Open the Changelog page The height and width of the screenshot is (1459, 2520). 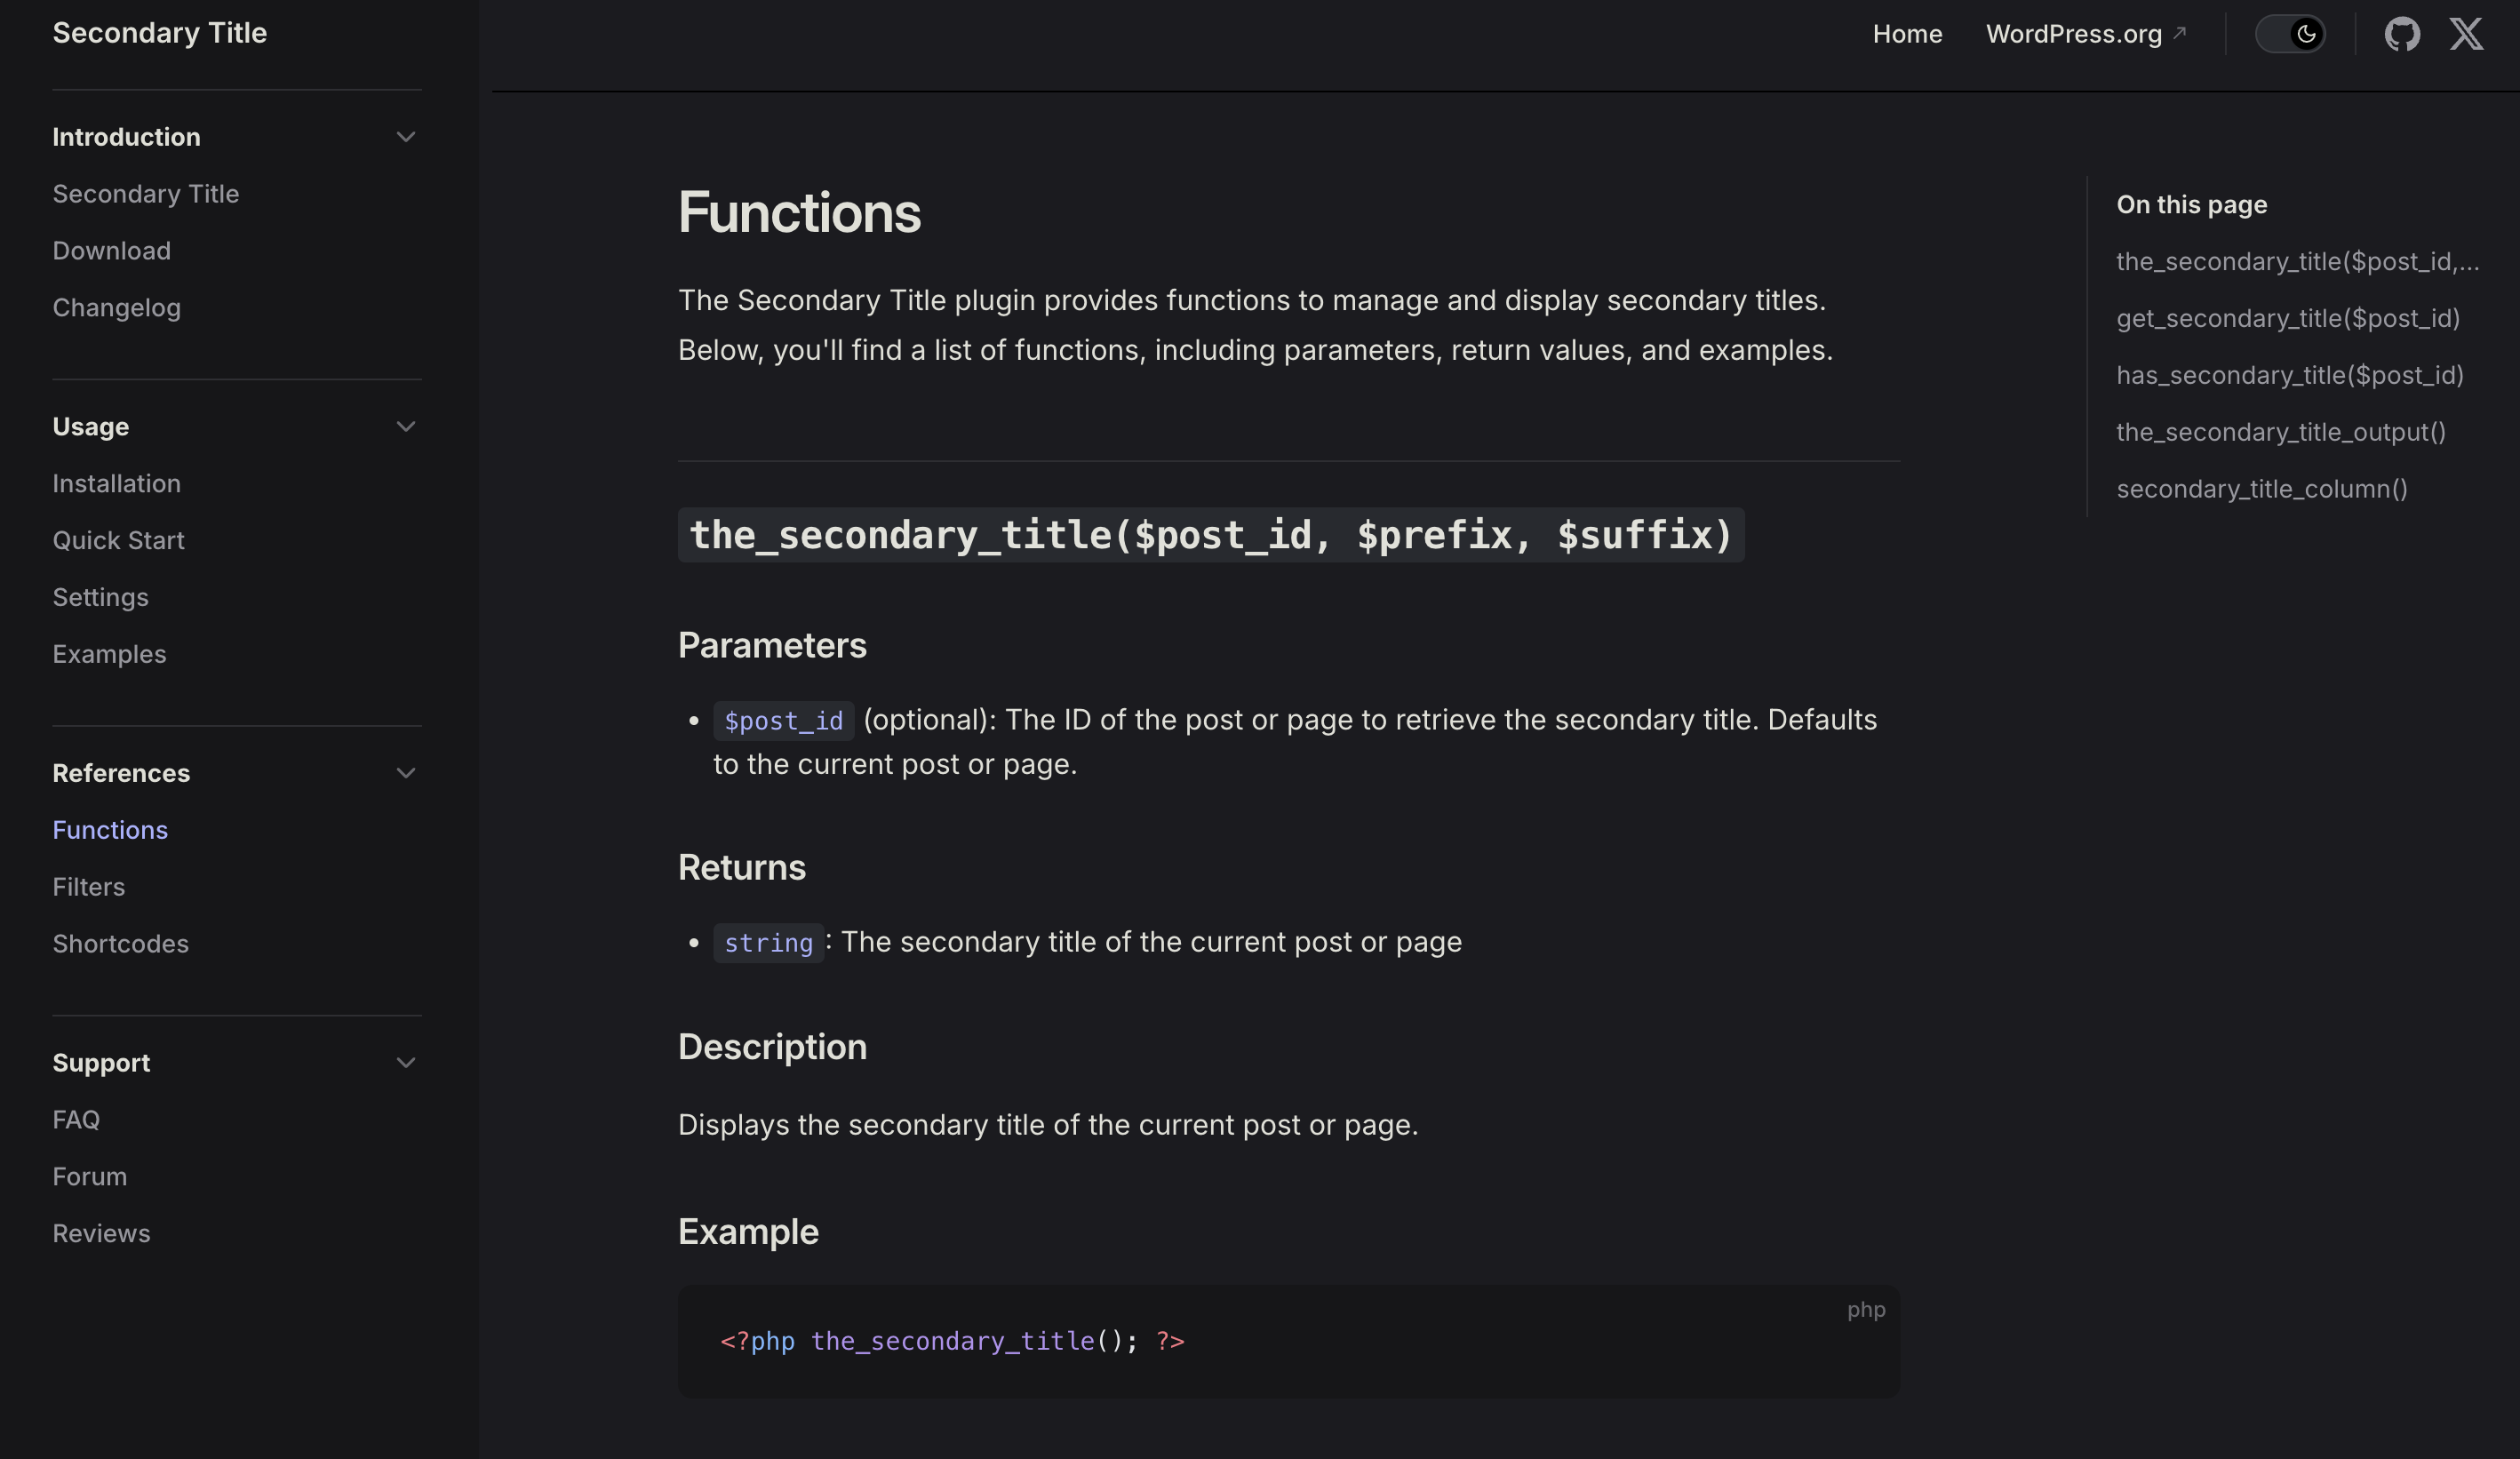pos(117,308)
